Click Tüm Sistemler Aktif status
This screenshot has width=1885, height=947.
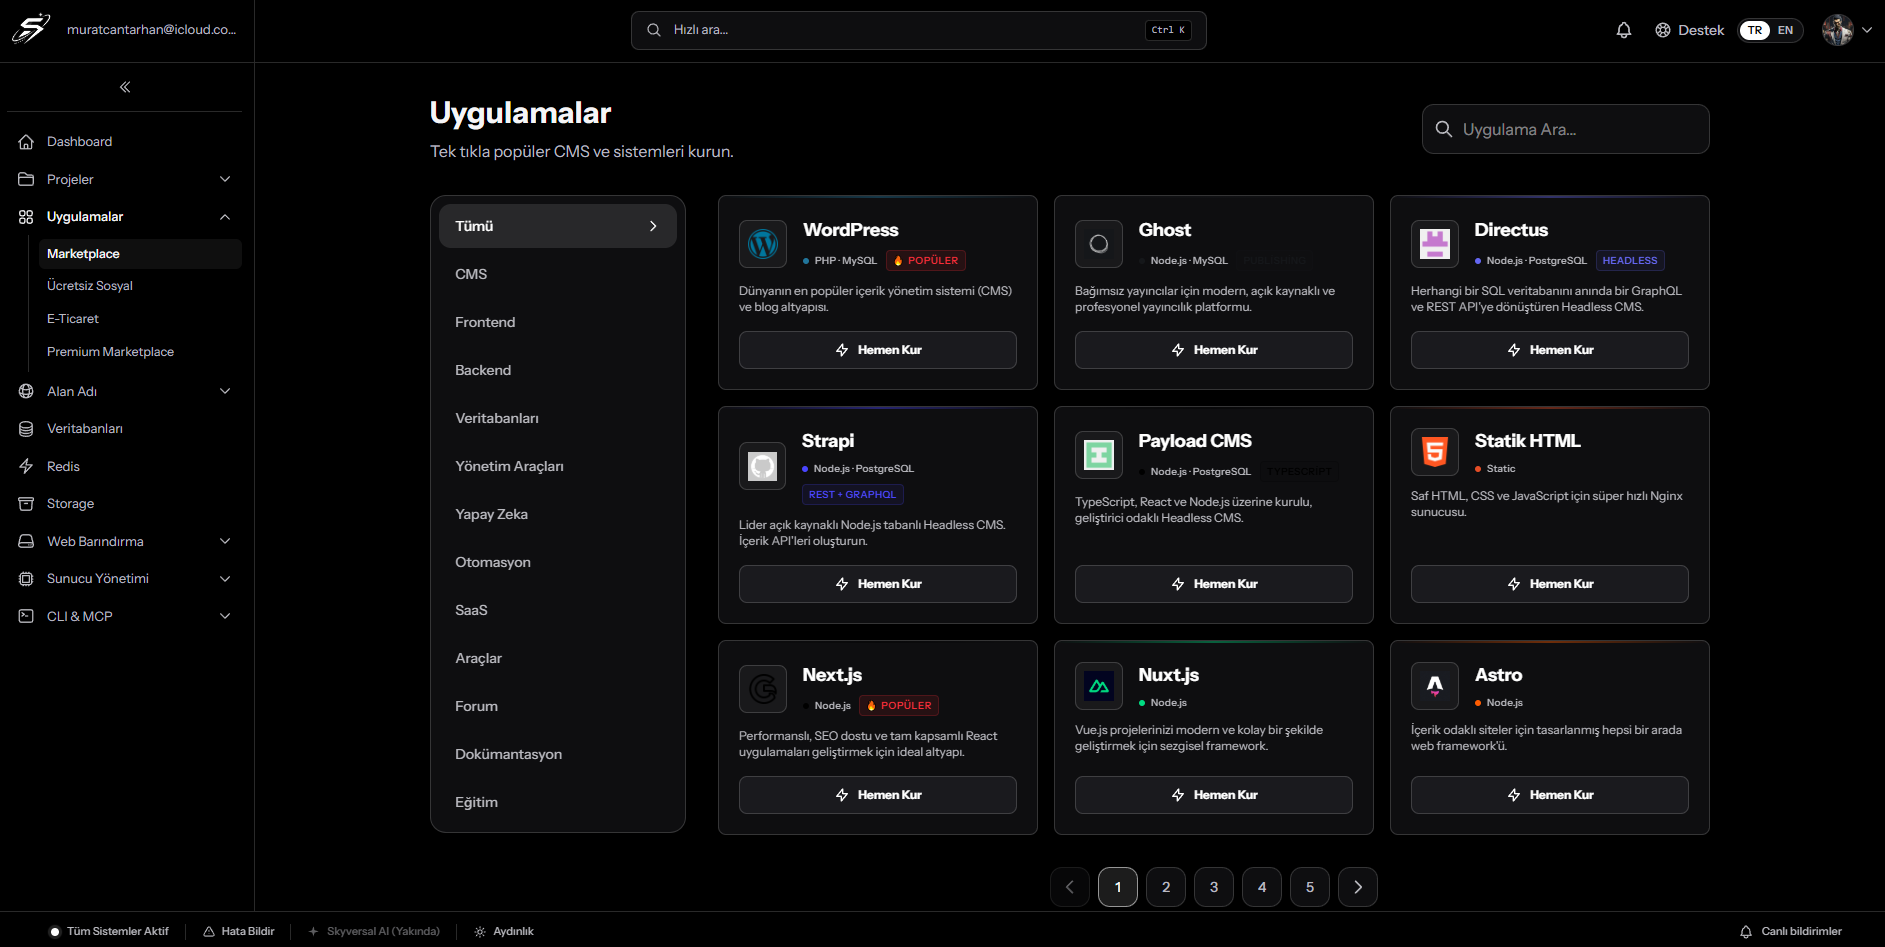[110, 931]
